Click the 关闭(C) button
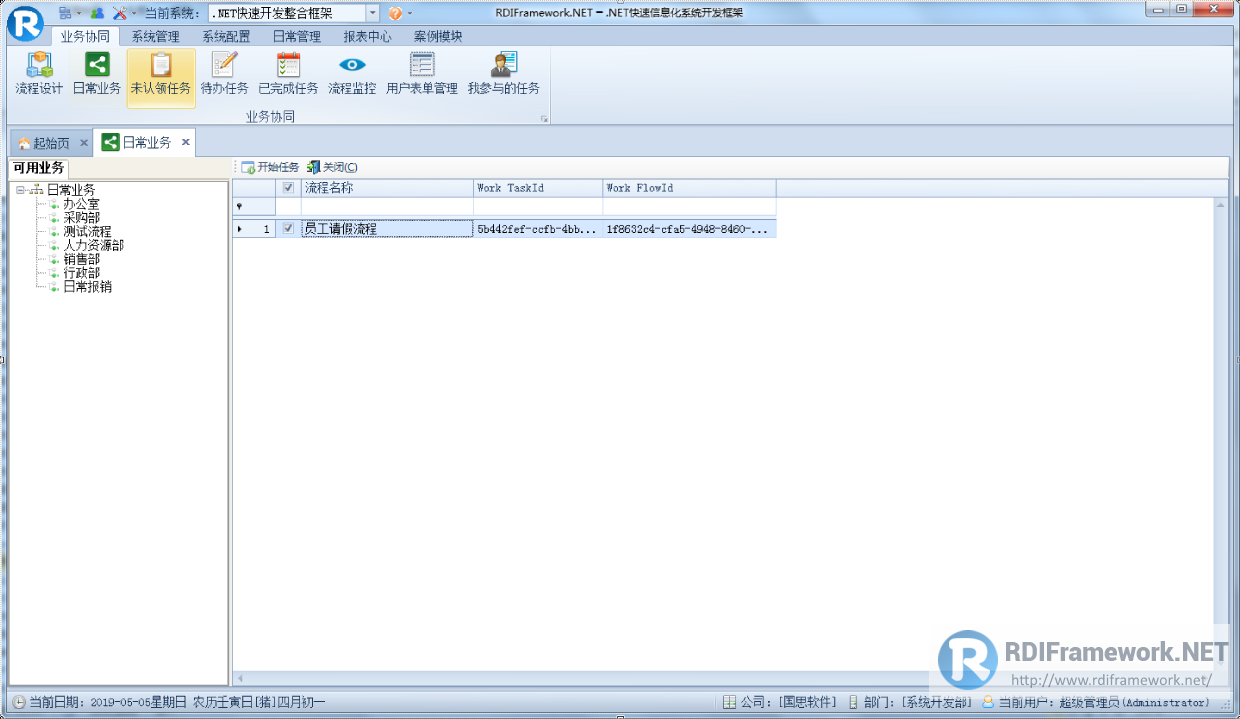This screenshot has height=719, width=1240. [333, 167]
